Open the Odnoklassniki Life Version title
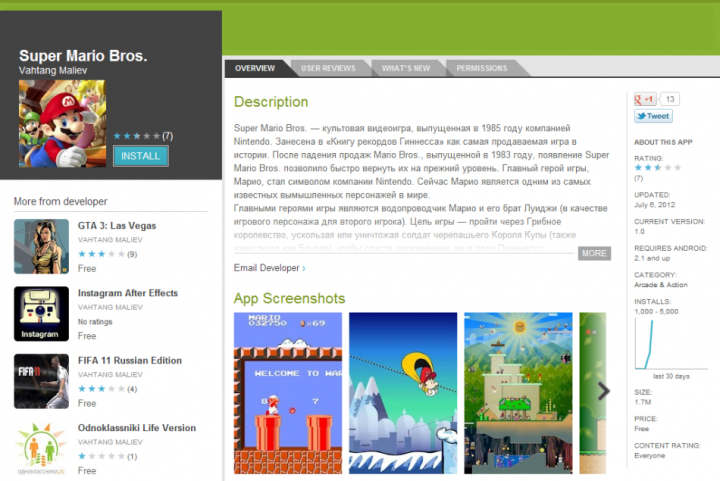 137,428
